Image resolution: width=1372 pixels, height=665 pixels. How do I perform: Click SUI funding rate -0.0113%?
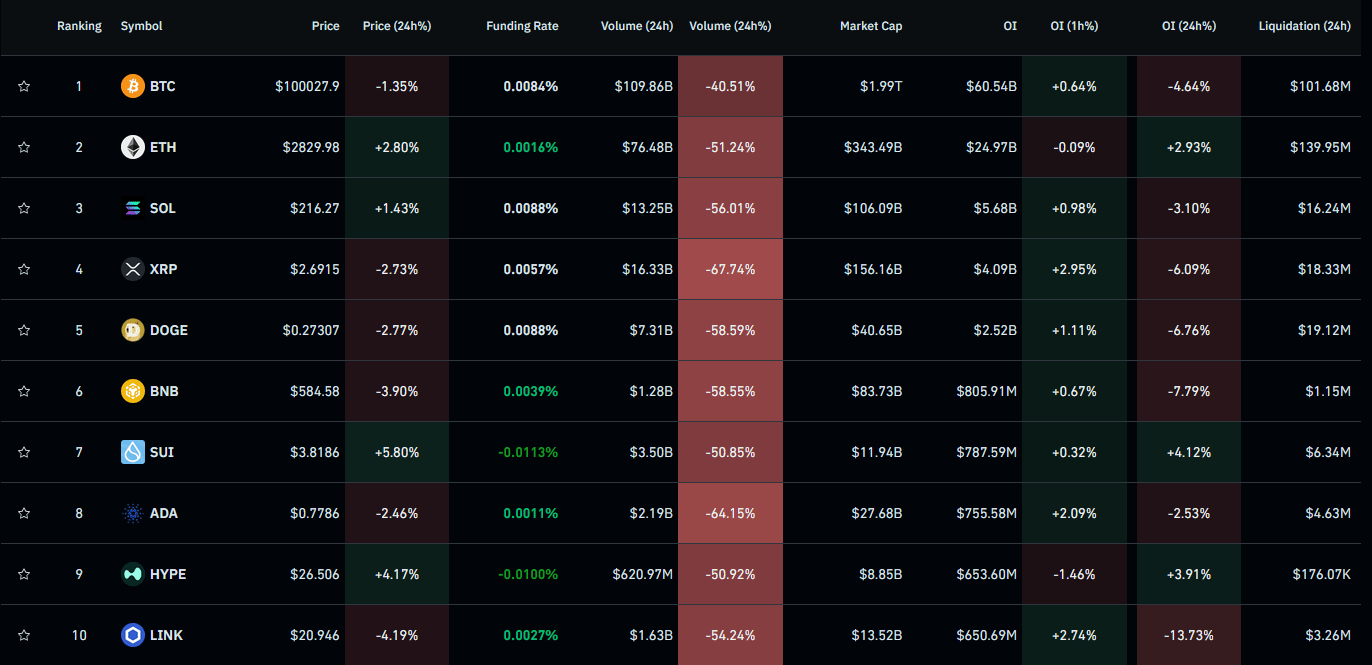528,453
